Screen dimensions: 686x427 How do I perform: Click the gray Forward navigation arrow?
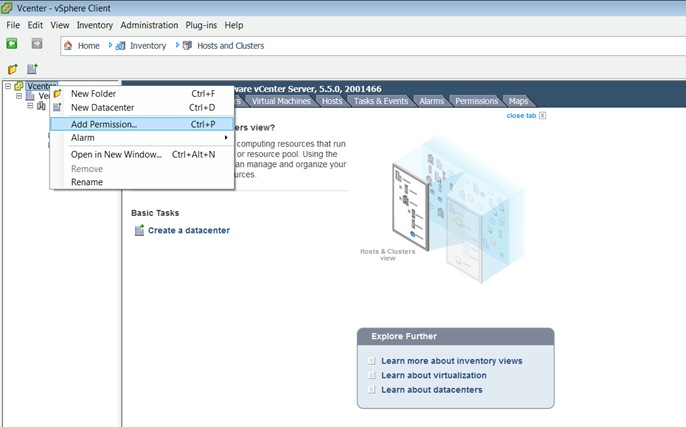pos(37,43)
